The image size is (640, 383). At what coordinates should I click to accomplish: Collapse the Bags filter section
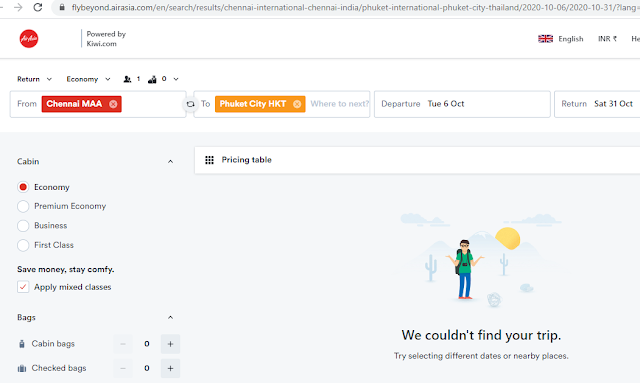click(x=171, y=317)
